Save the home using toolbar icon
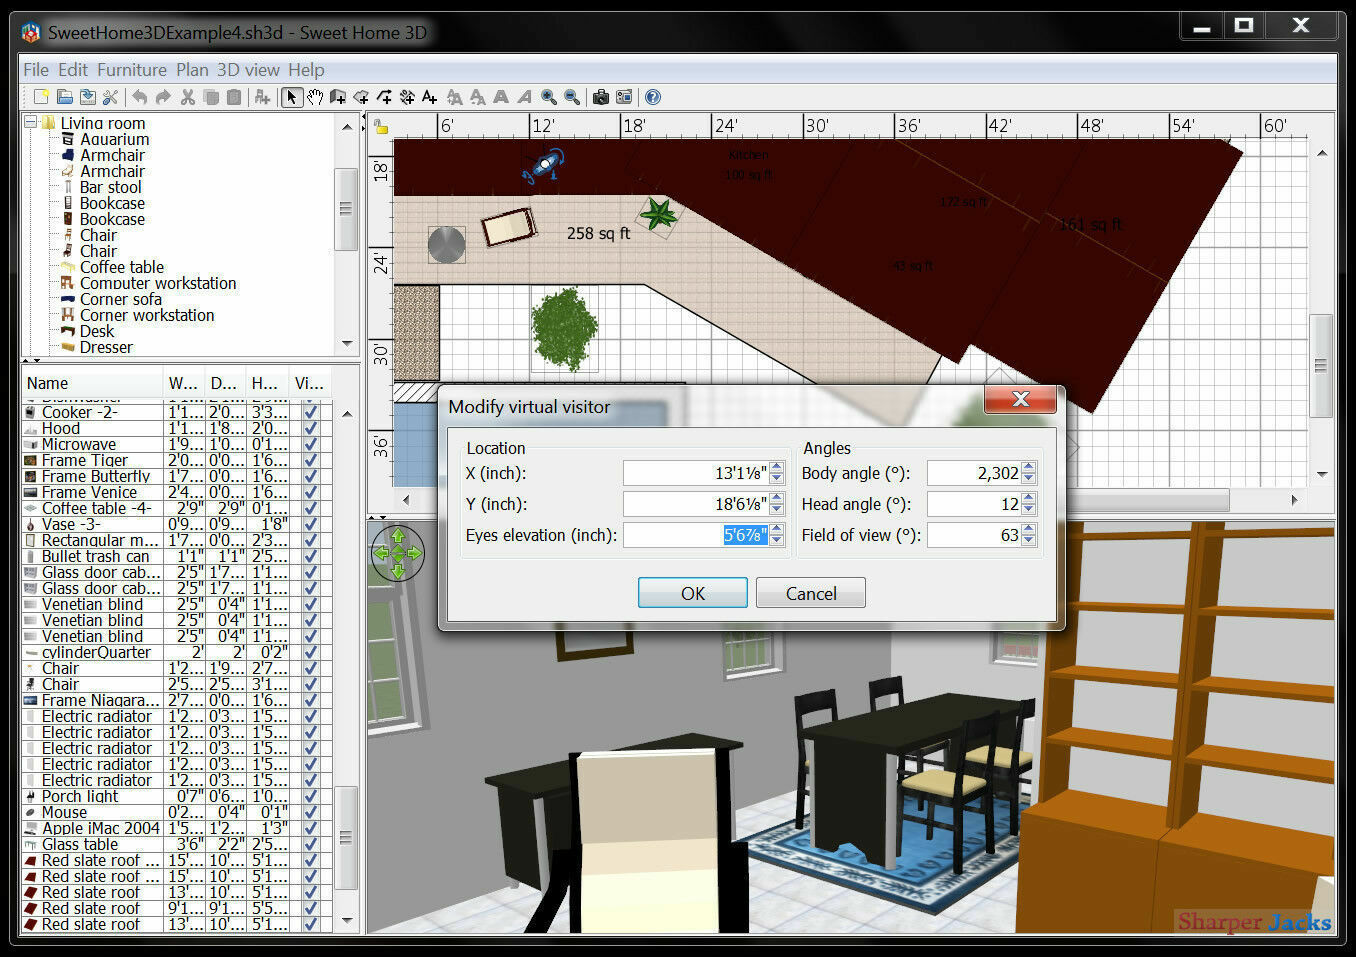This screenshot has height=957, width=1356. click(87, 97)
